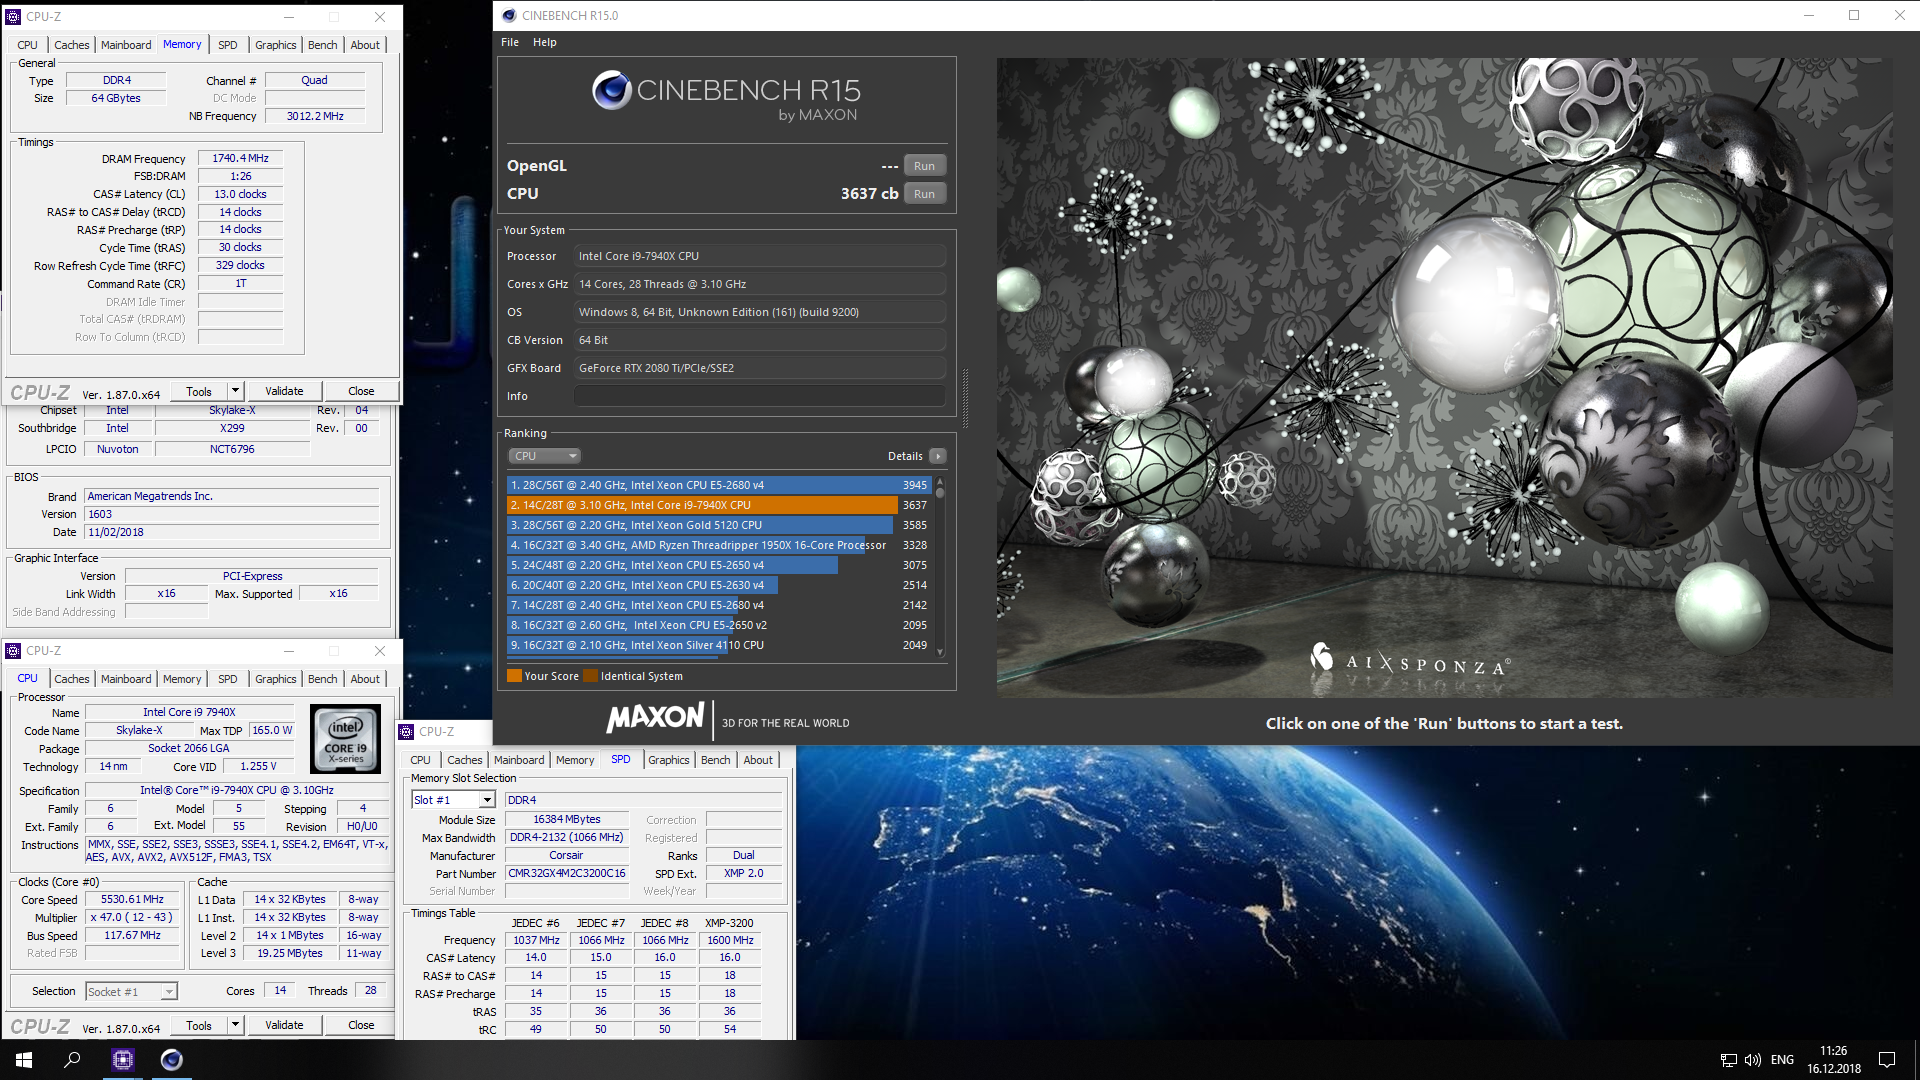Click Tools button in top CPU-Z window
This screenshot has height=1080, width=1920.
(199, 392)
